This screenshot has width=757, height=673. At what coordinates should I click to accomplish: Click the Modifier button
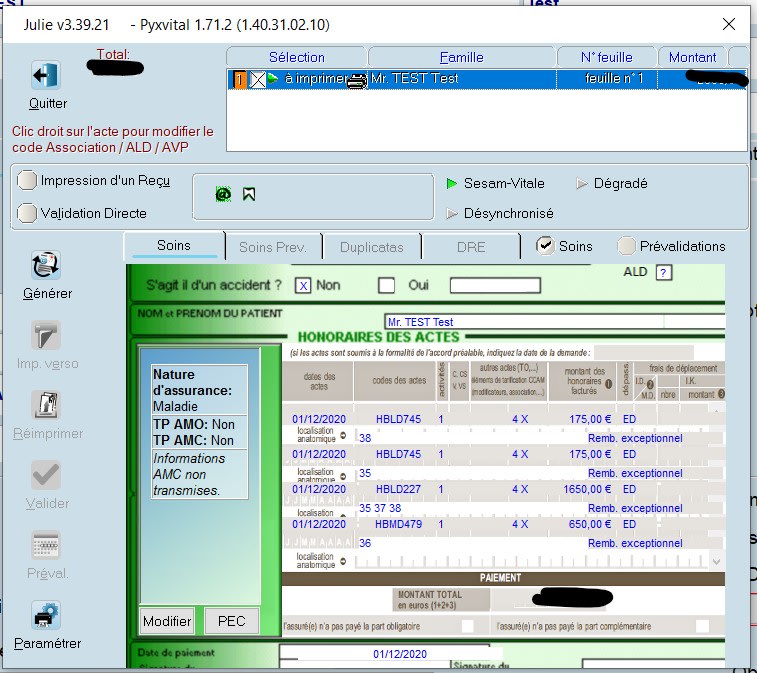167,621
